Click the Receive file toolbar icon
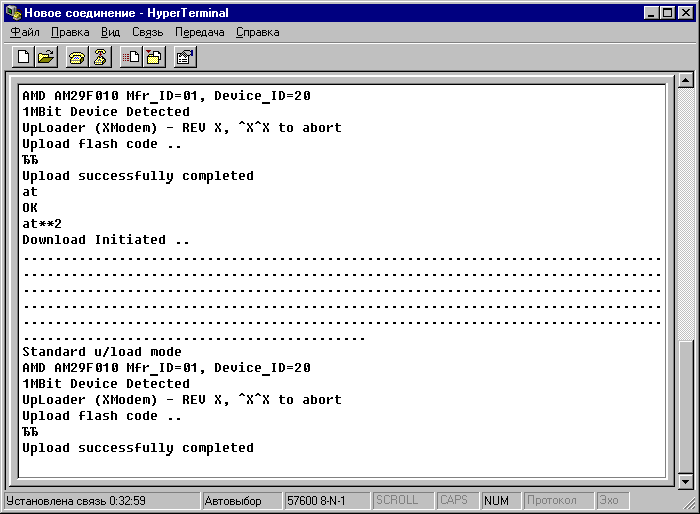Screen dimensions: 700x514 [154, 57]
